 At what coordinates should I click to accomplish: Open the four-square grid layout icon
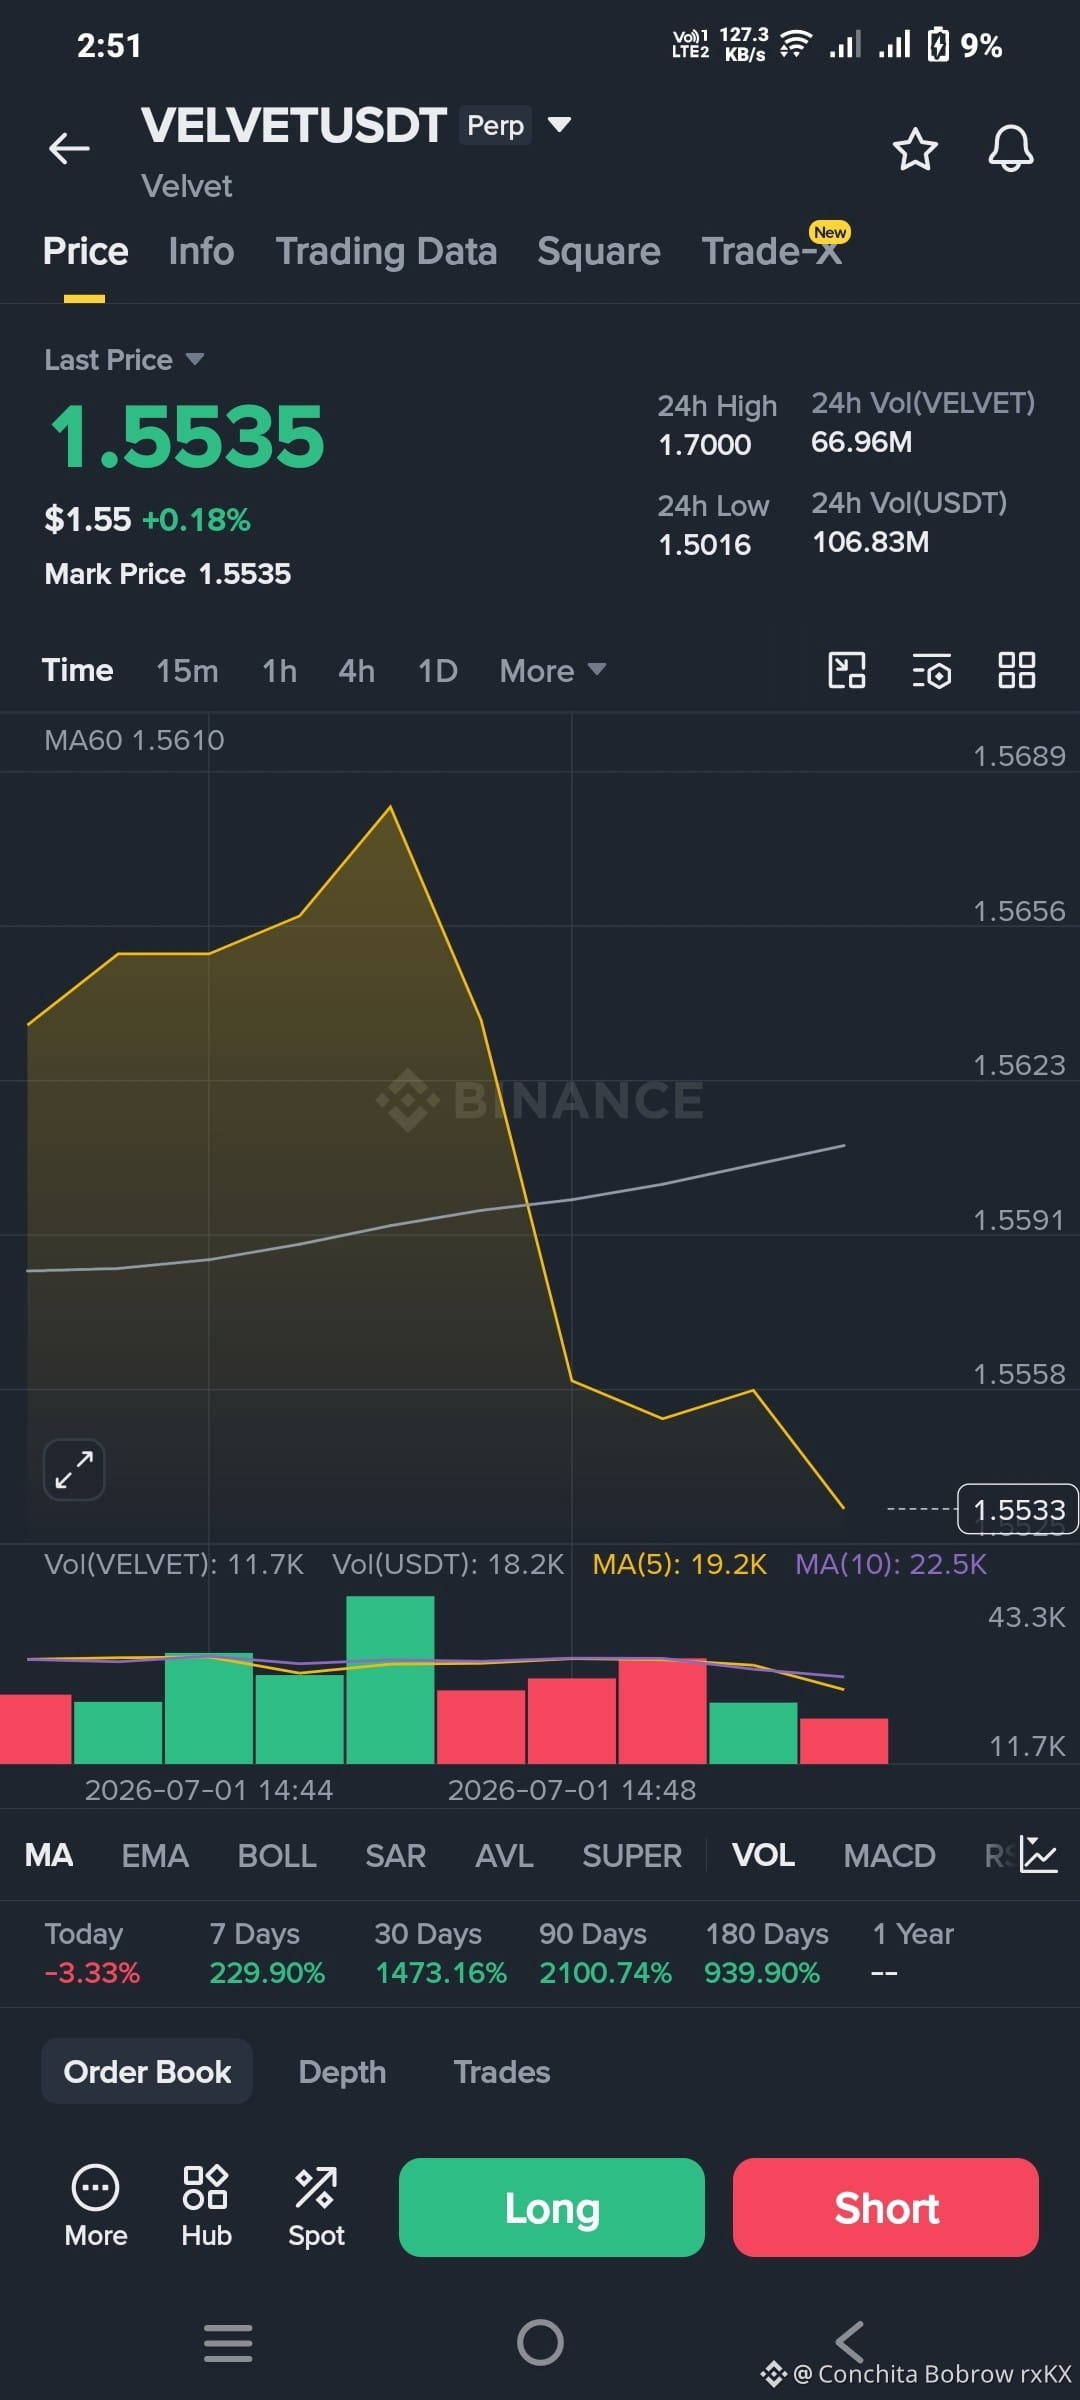[x=1016, y=670]
